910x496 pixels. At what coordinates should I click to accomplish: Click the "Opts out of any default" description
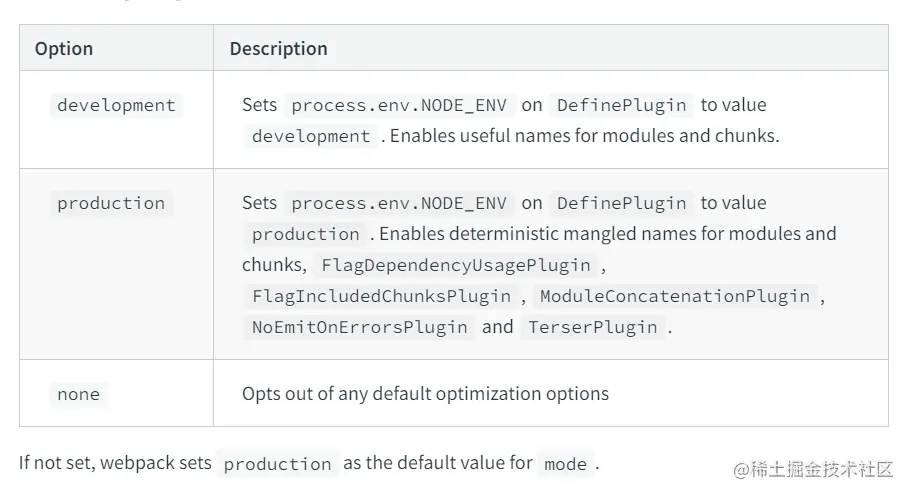pos(425,393)
